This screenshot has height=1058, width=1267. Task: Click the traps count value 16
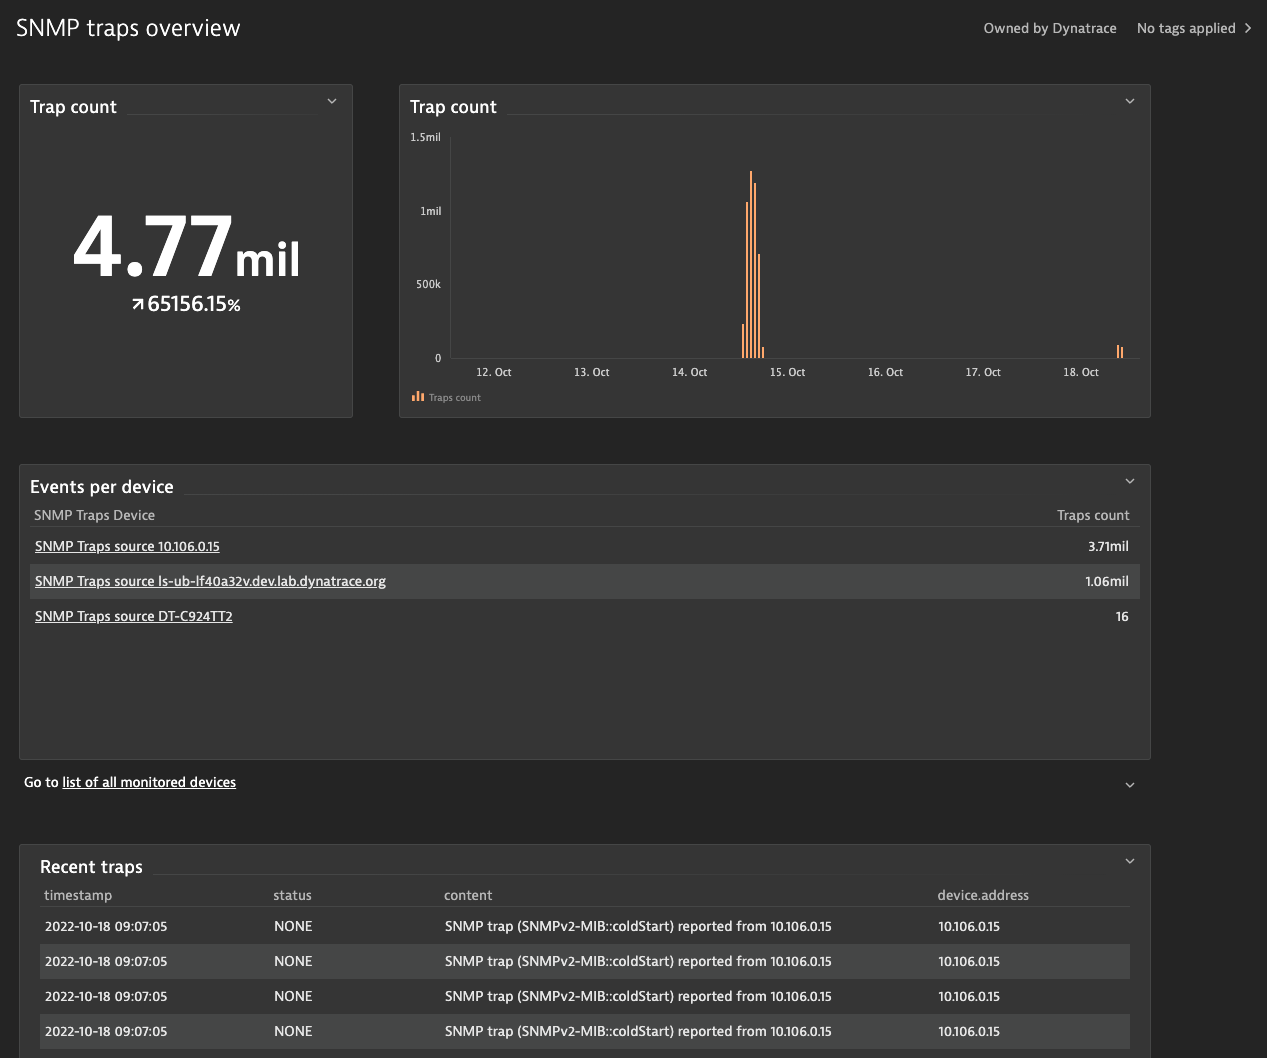tap(1122, 616)
